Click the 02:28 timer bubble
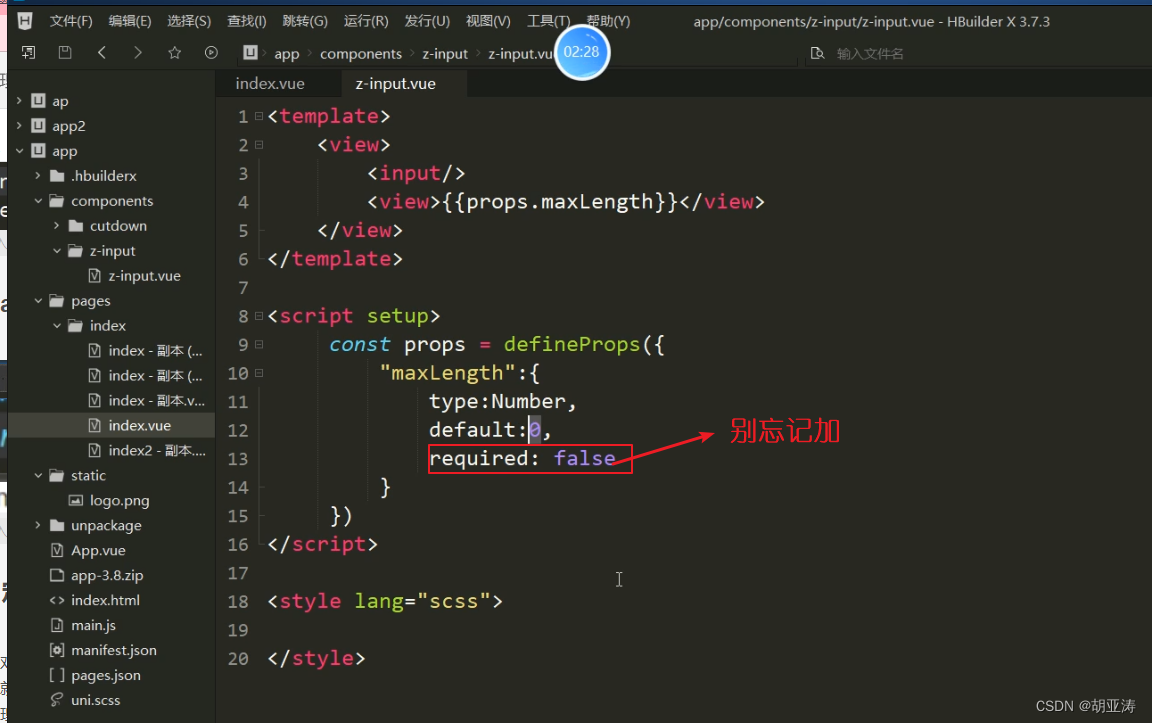The height and width of the screenshot is (723, 1152). [x=581, y=52]
